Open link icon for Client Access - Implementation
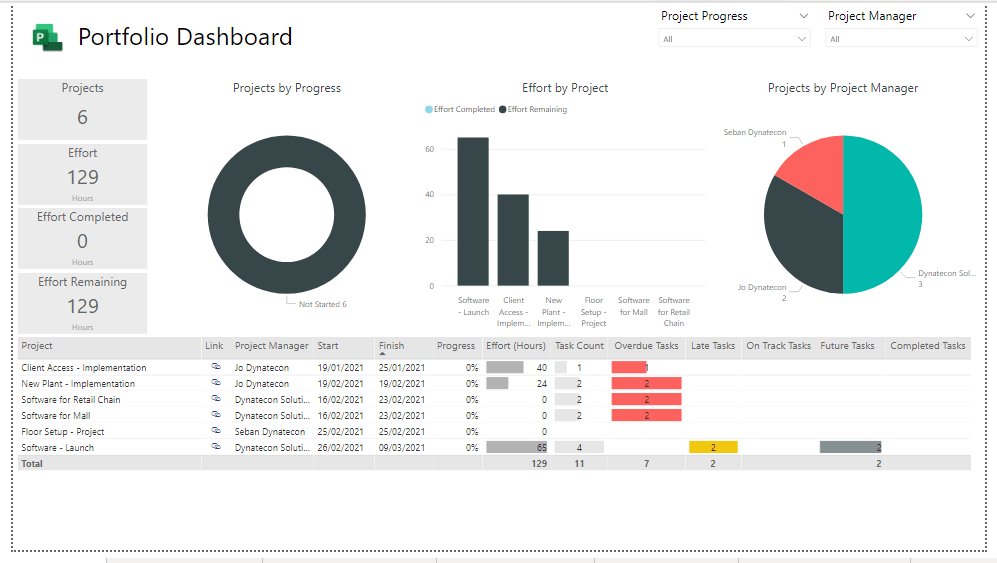997x563 pixels. pos(215,368)
